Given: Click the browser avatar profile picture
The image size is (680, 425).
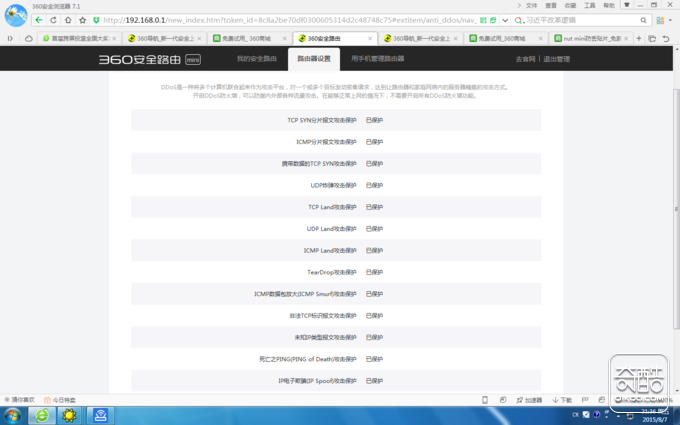Looking at the screenshot, I should pyautogui.click(x=16, y=15).
